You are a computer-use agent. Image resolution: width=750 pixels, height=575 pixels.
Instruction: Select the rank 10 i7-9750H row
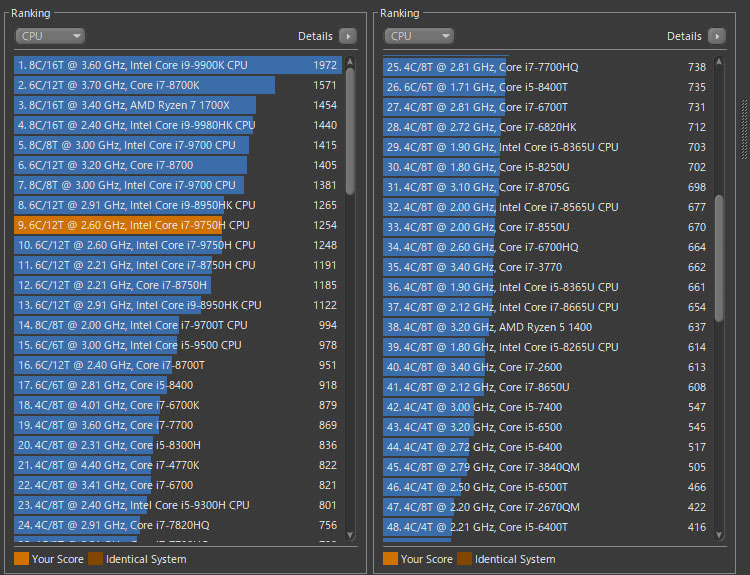pyautogui.click(x=178, y=245)
